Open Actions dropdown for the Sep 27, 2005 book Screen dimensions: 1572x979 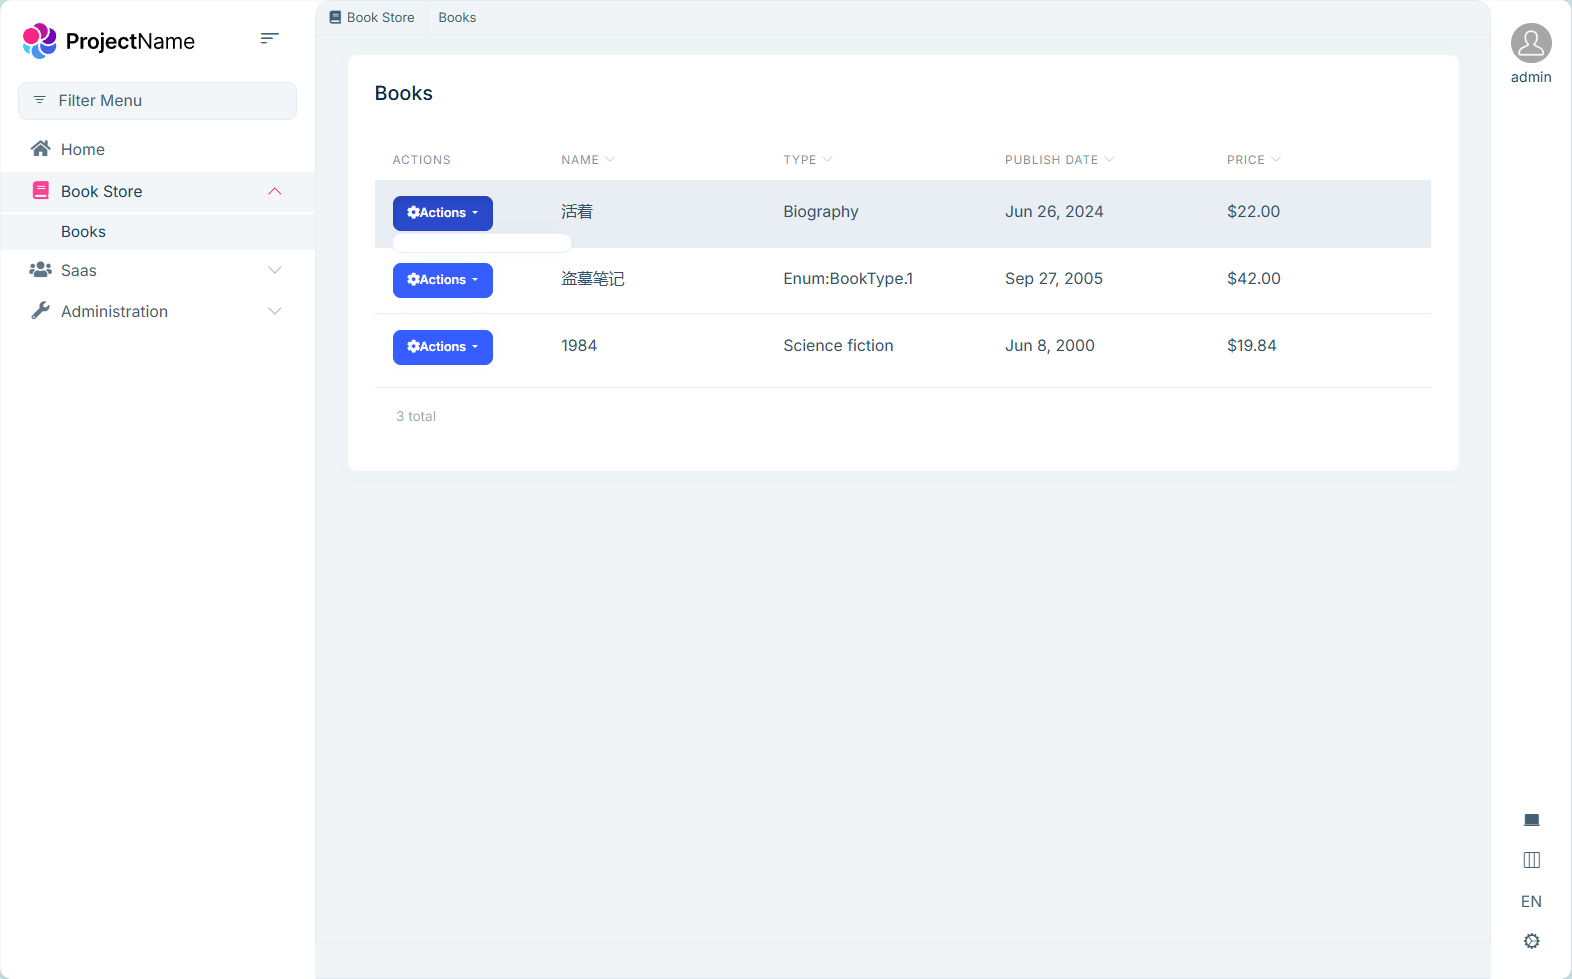442,280
